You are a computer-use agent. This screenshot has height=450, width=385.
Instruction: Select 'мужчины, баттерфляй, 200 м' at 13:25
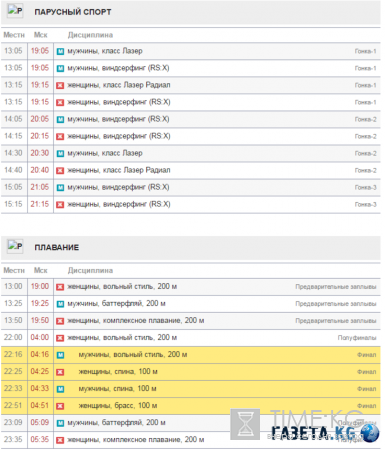click(x=117, y=303)
